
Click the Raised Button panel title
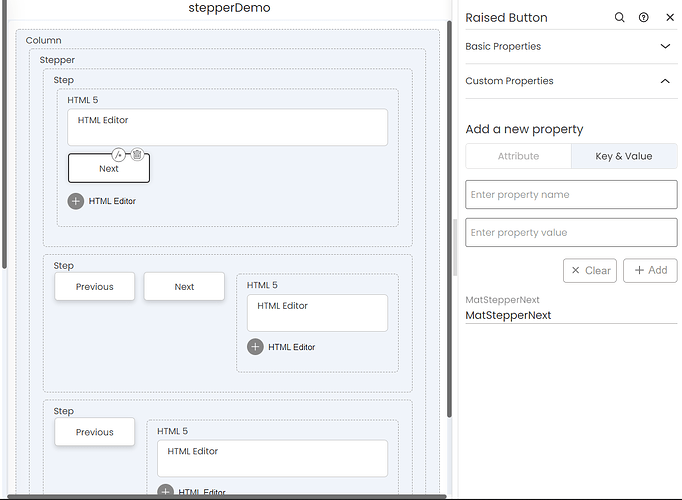point(506,17)
